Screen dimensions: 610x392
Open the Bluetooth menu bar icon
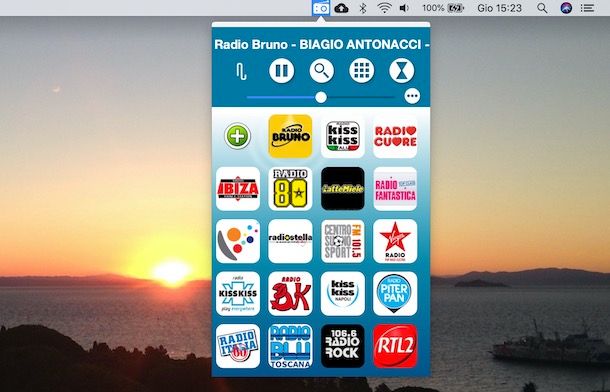pyautogui.click(x=363, y=8)
